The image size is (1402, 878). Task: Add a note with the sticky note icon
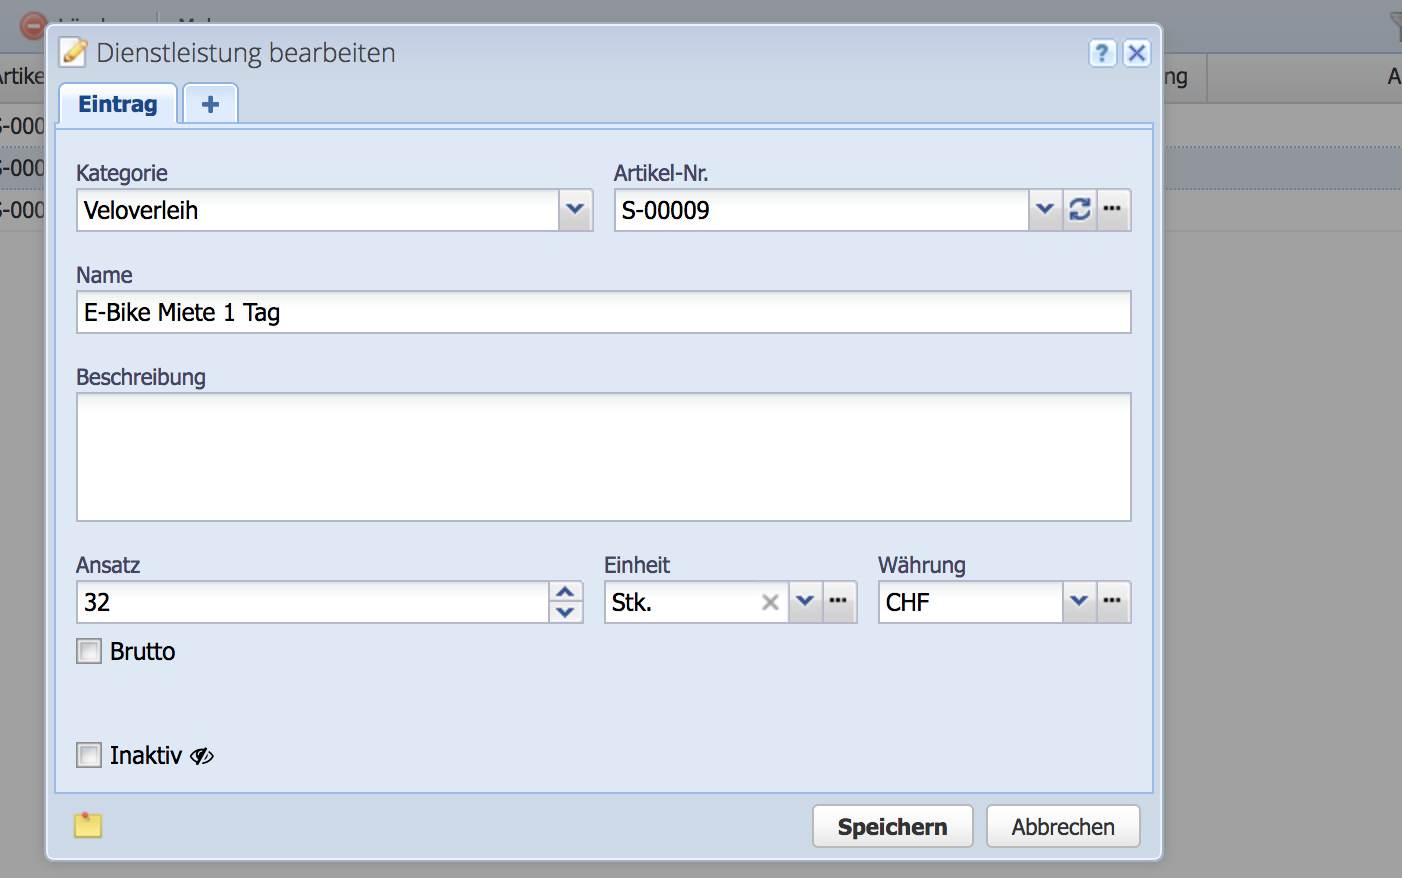point(87,825)
